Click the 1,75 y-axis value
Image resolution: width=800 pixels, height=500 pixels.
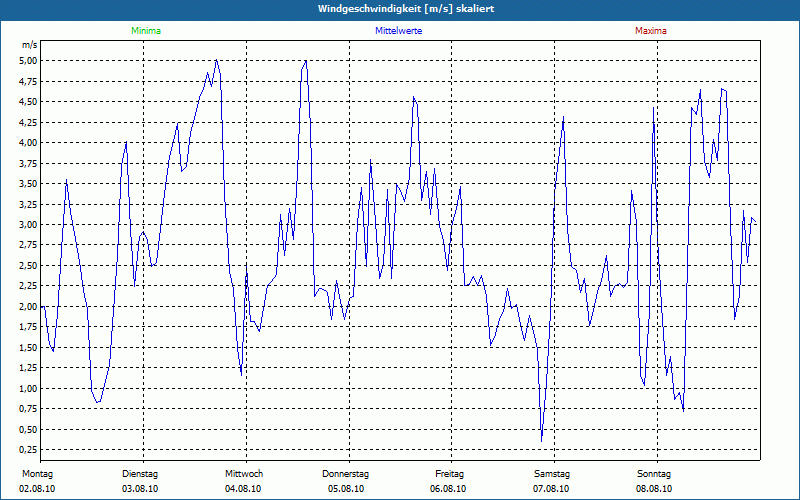(x=28, y=327)
